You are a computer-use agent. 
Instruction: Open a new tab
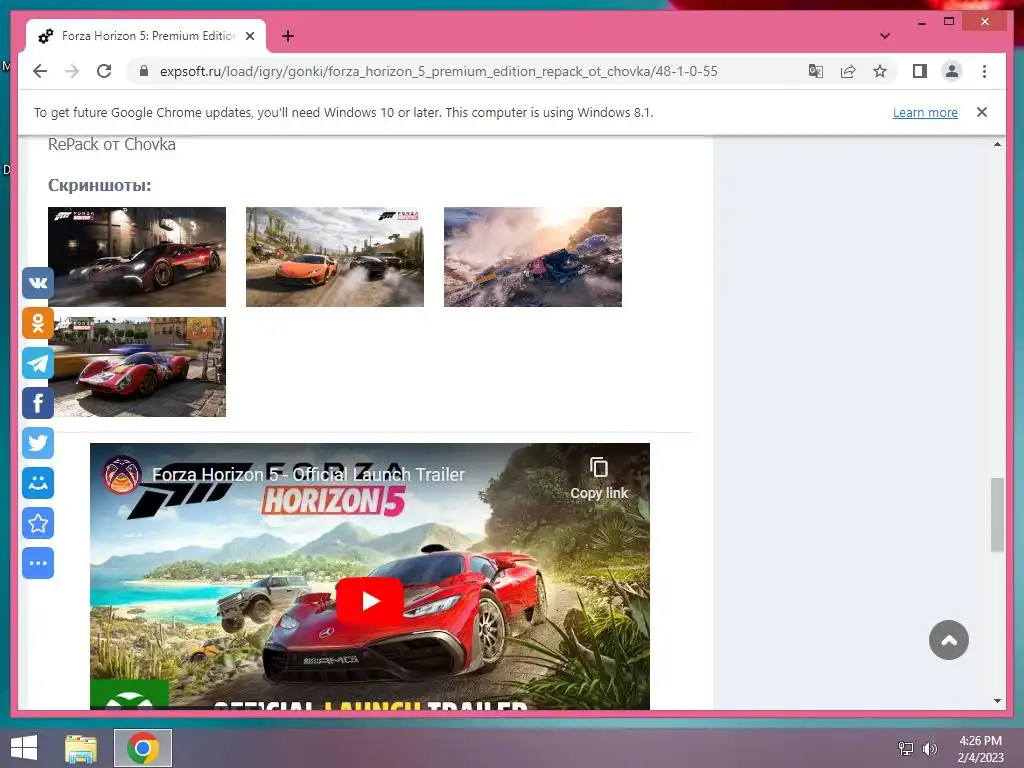[288, 36]
